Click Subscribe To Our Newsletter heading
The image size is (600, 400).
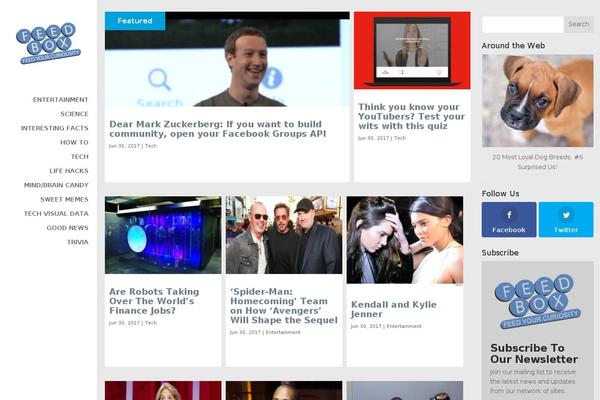pos(534,354)
